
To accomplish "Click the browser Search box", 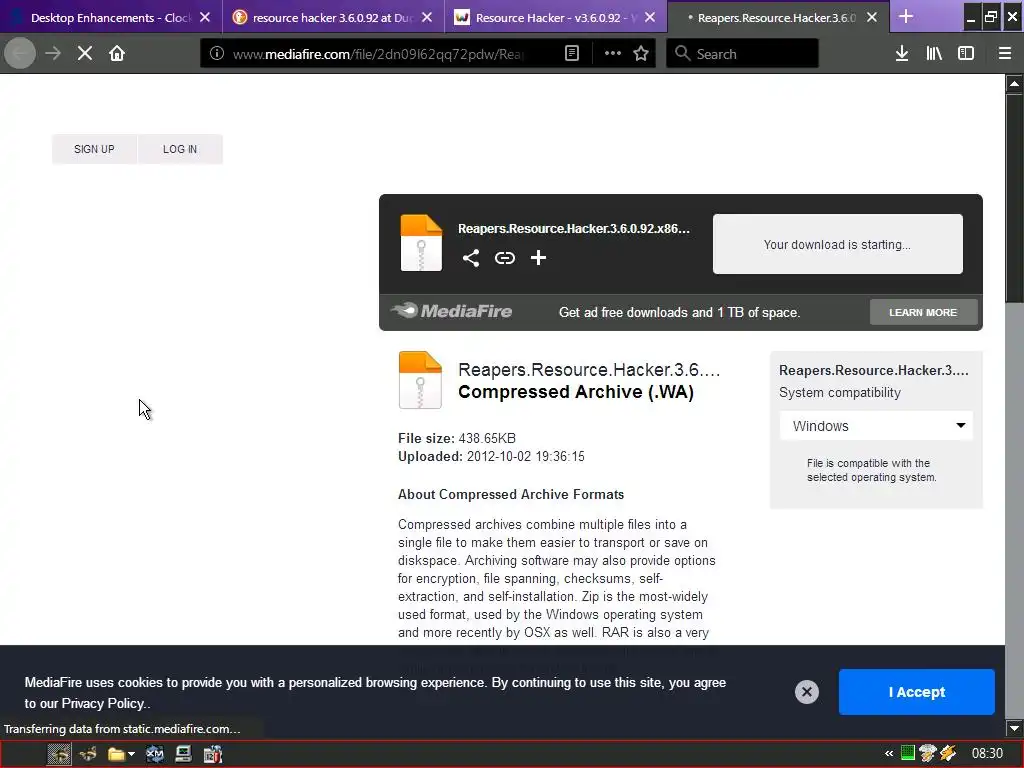I will click(x=743, y=54).
